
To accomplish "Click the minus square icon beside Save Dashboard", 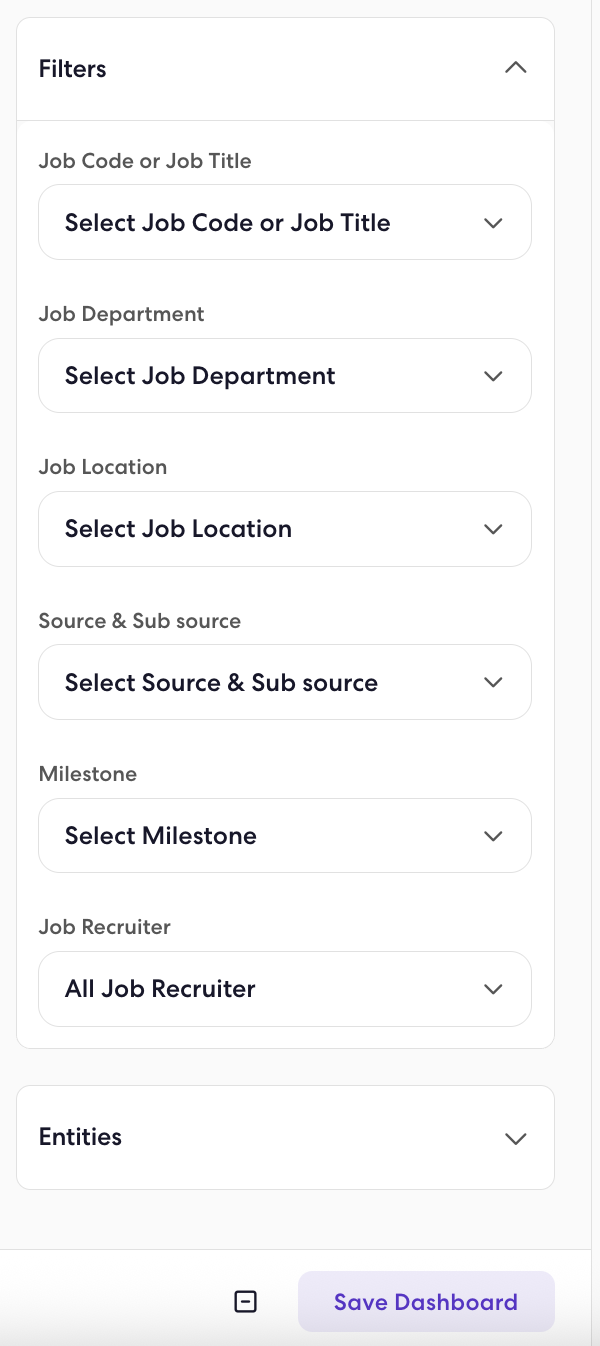I will click(x=245, y=1301).
